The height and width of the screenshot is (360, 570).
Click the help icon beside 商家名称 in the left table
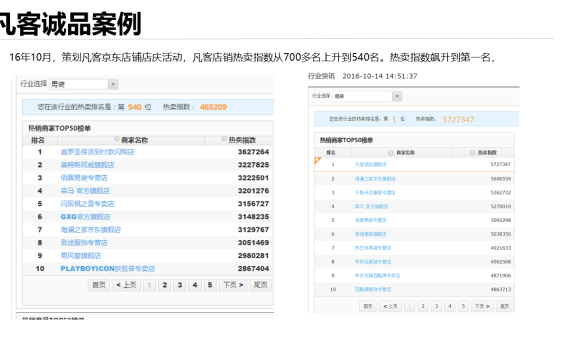pos(117,139)
